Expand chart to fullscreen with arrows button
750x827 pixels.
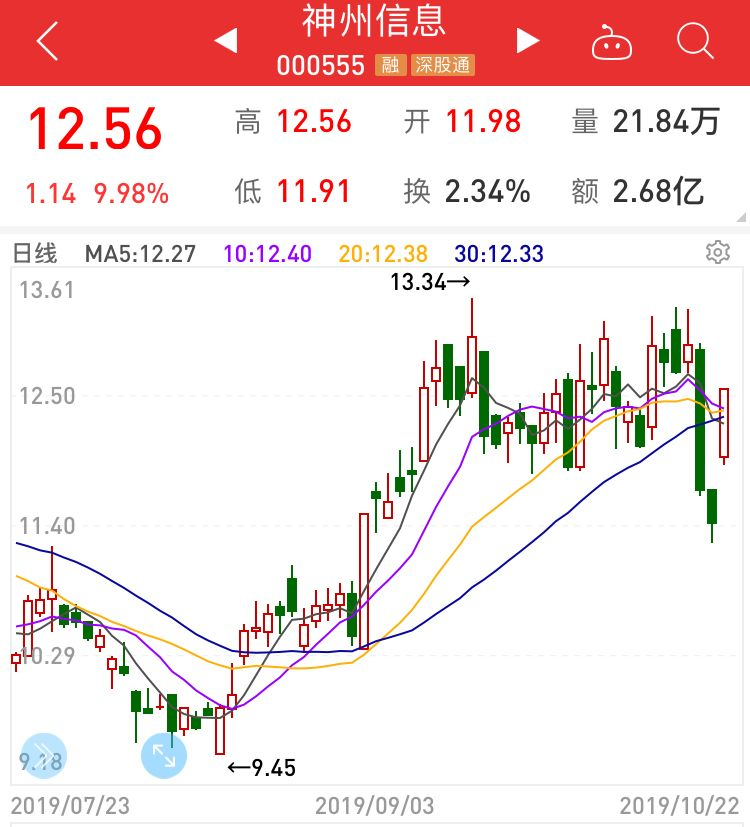[164, 756]
